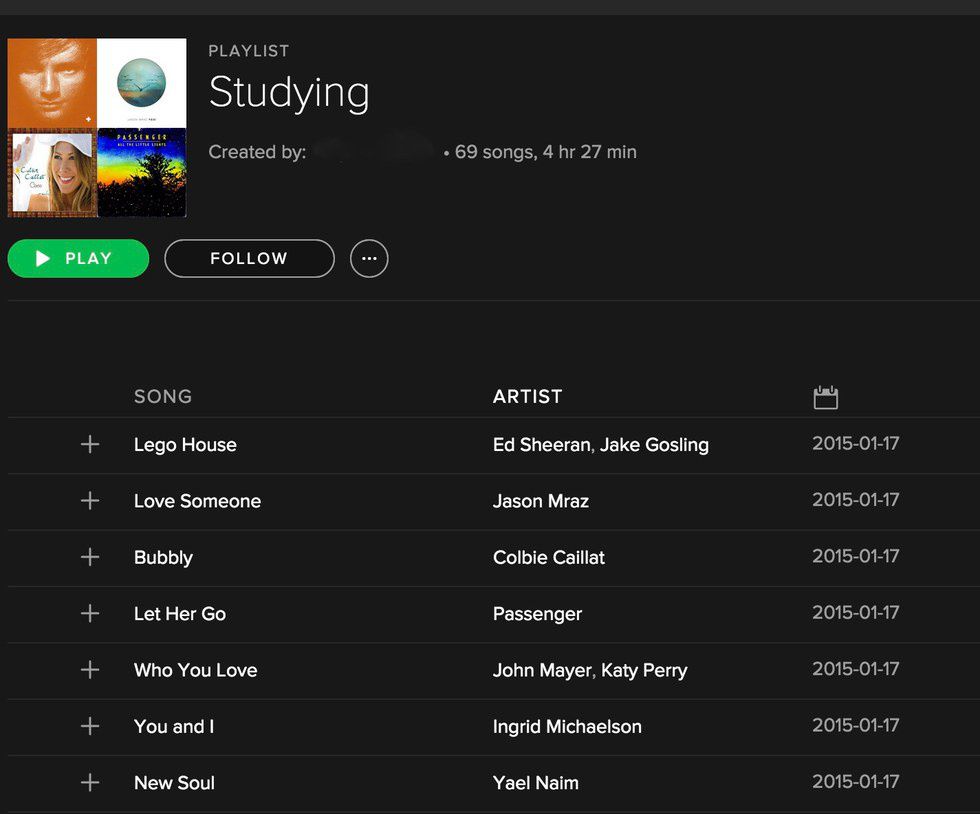Play the Studying playlist
Screen dimensions: 980x814
coord(78,259)
